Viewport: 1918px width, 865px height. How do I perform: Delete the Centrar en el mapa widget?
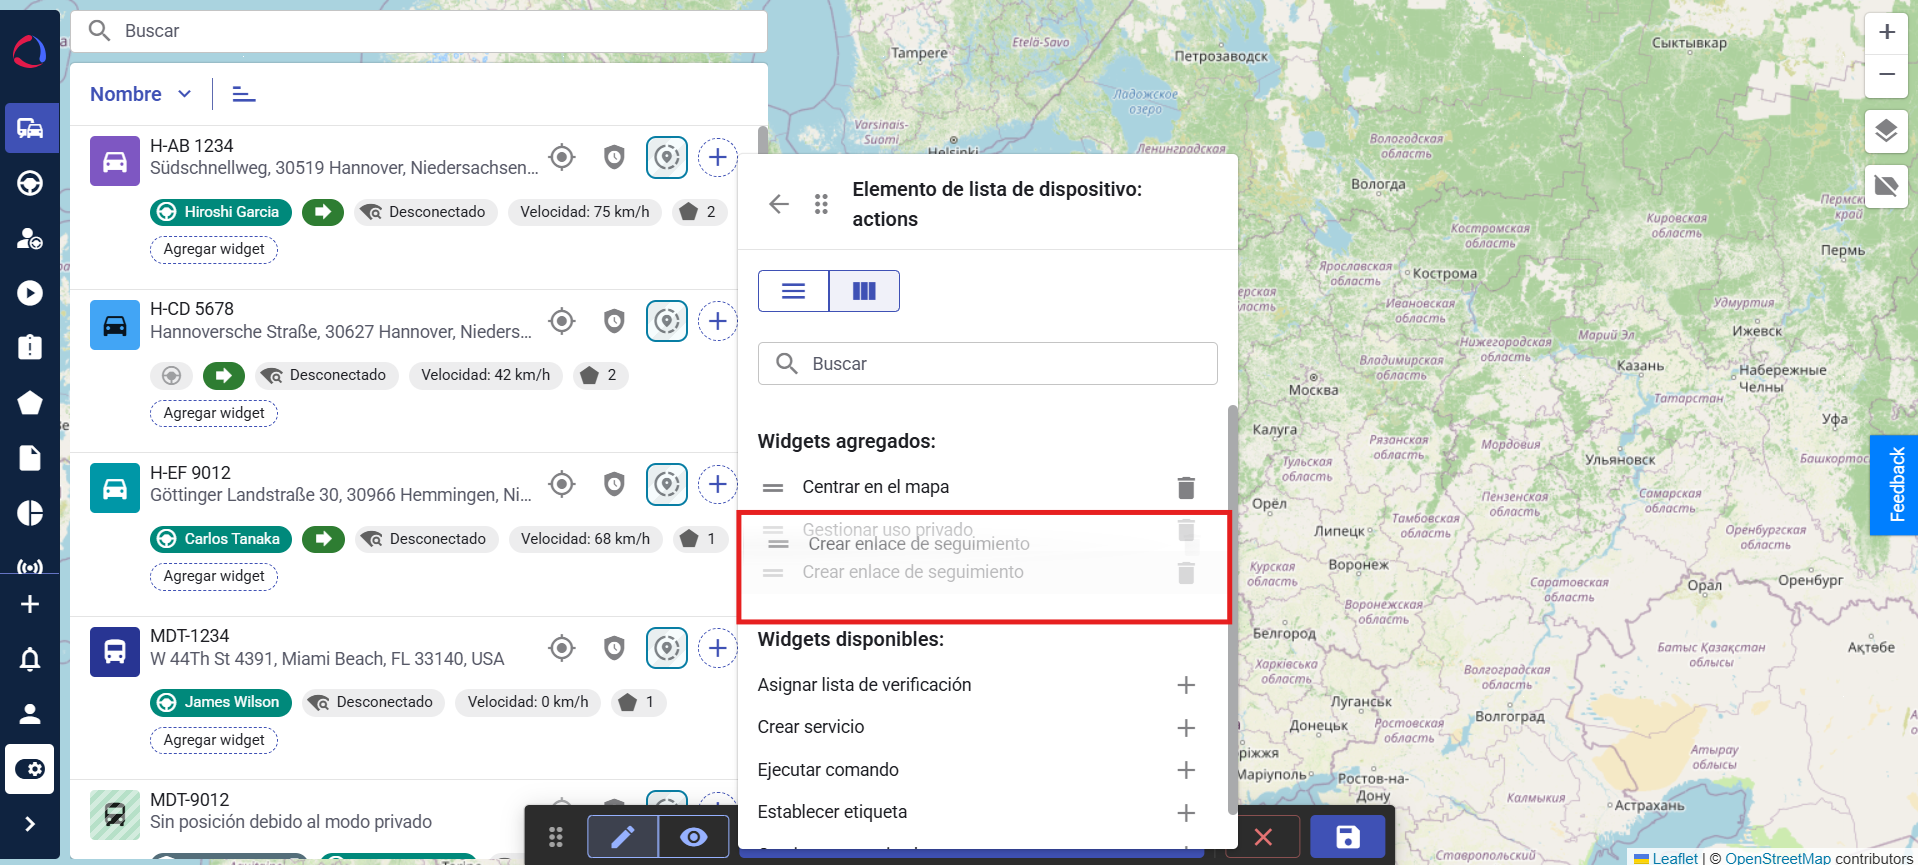tap(1186, 487)
